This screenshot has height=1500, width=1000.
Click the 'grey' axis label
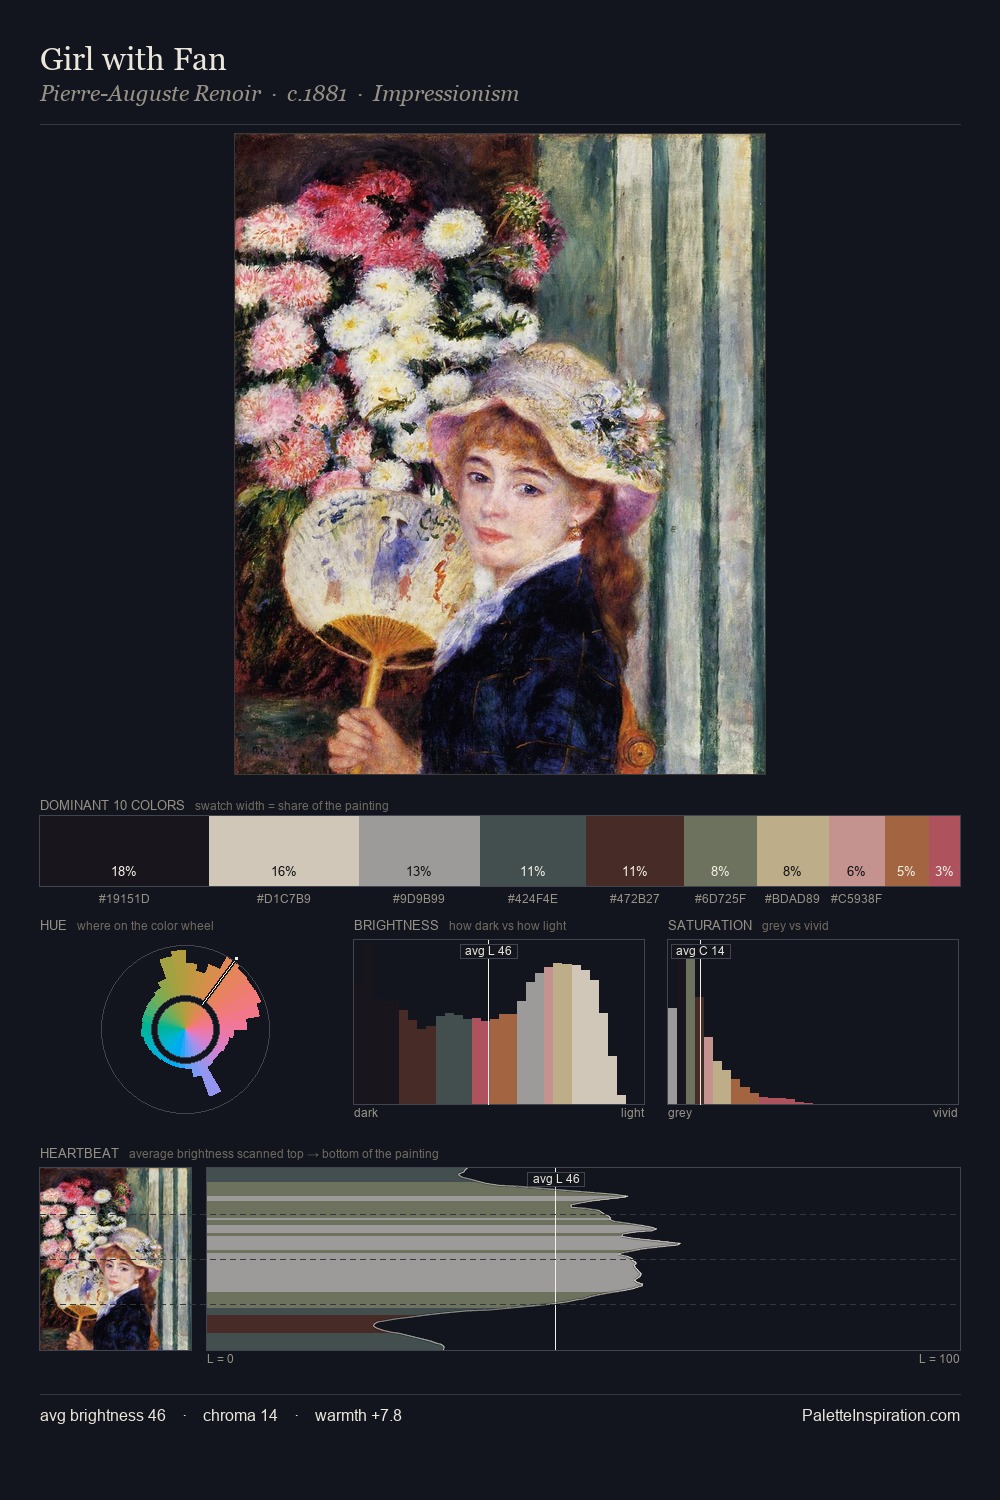pos(680,1113)
